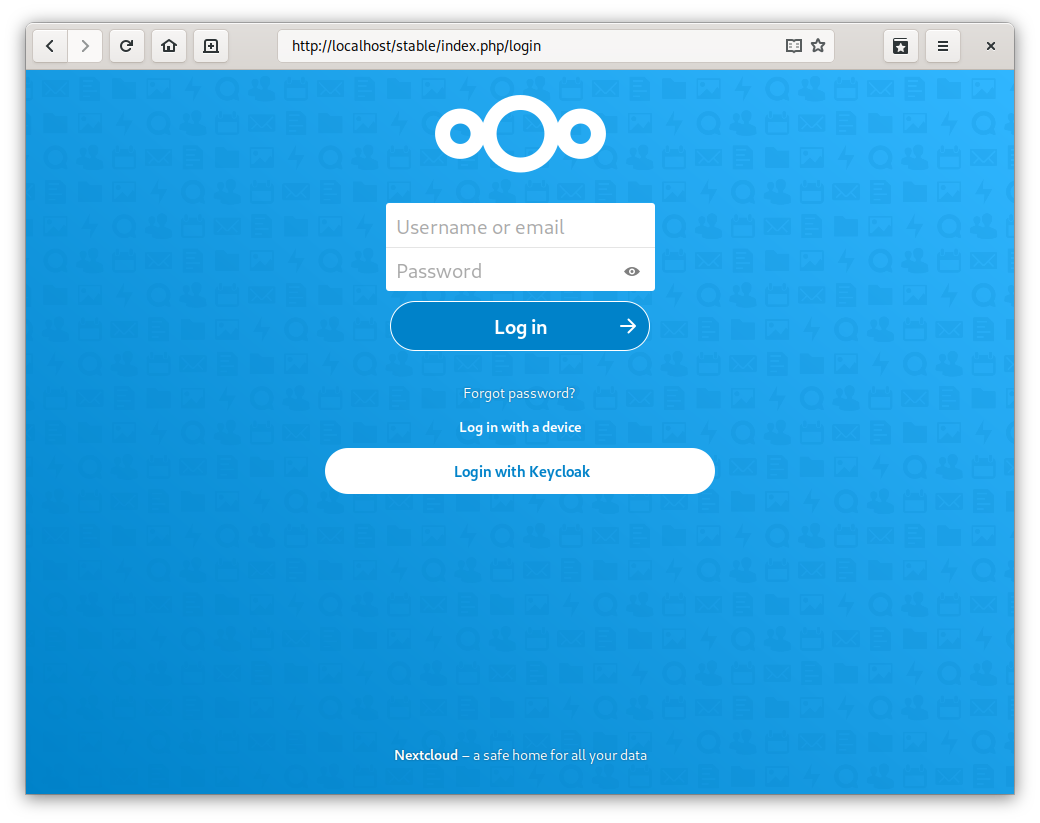The width and height of the screenshot is (1040, 823).
Task: Click the Nextcloud logo
Action: (520, 133)
